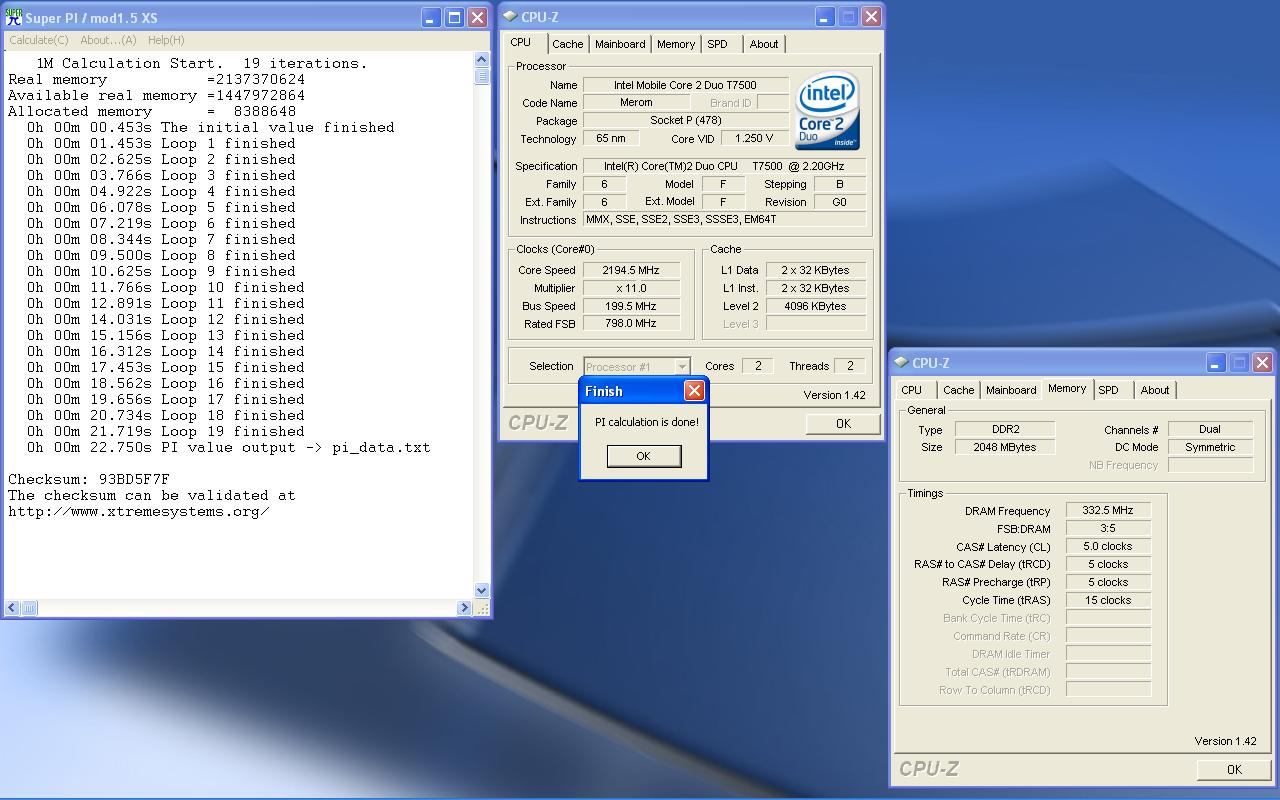
Task: Open the About...(A) menu in Super PI
Action: [108, 40]
